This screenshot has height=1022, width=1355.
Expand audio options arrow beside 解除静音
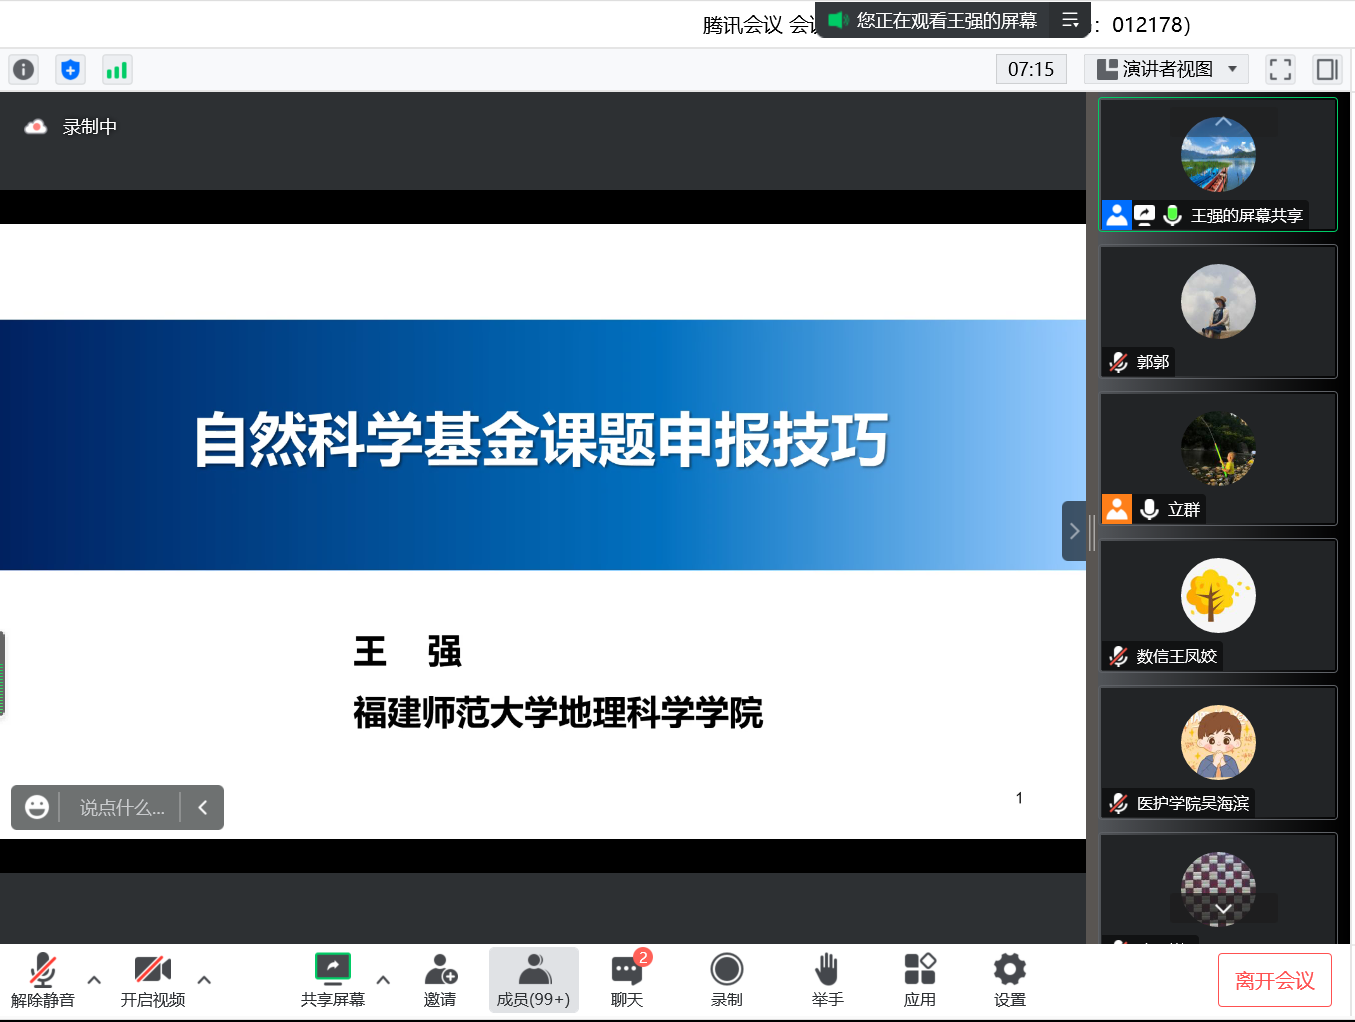94,980
